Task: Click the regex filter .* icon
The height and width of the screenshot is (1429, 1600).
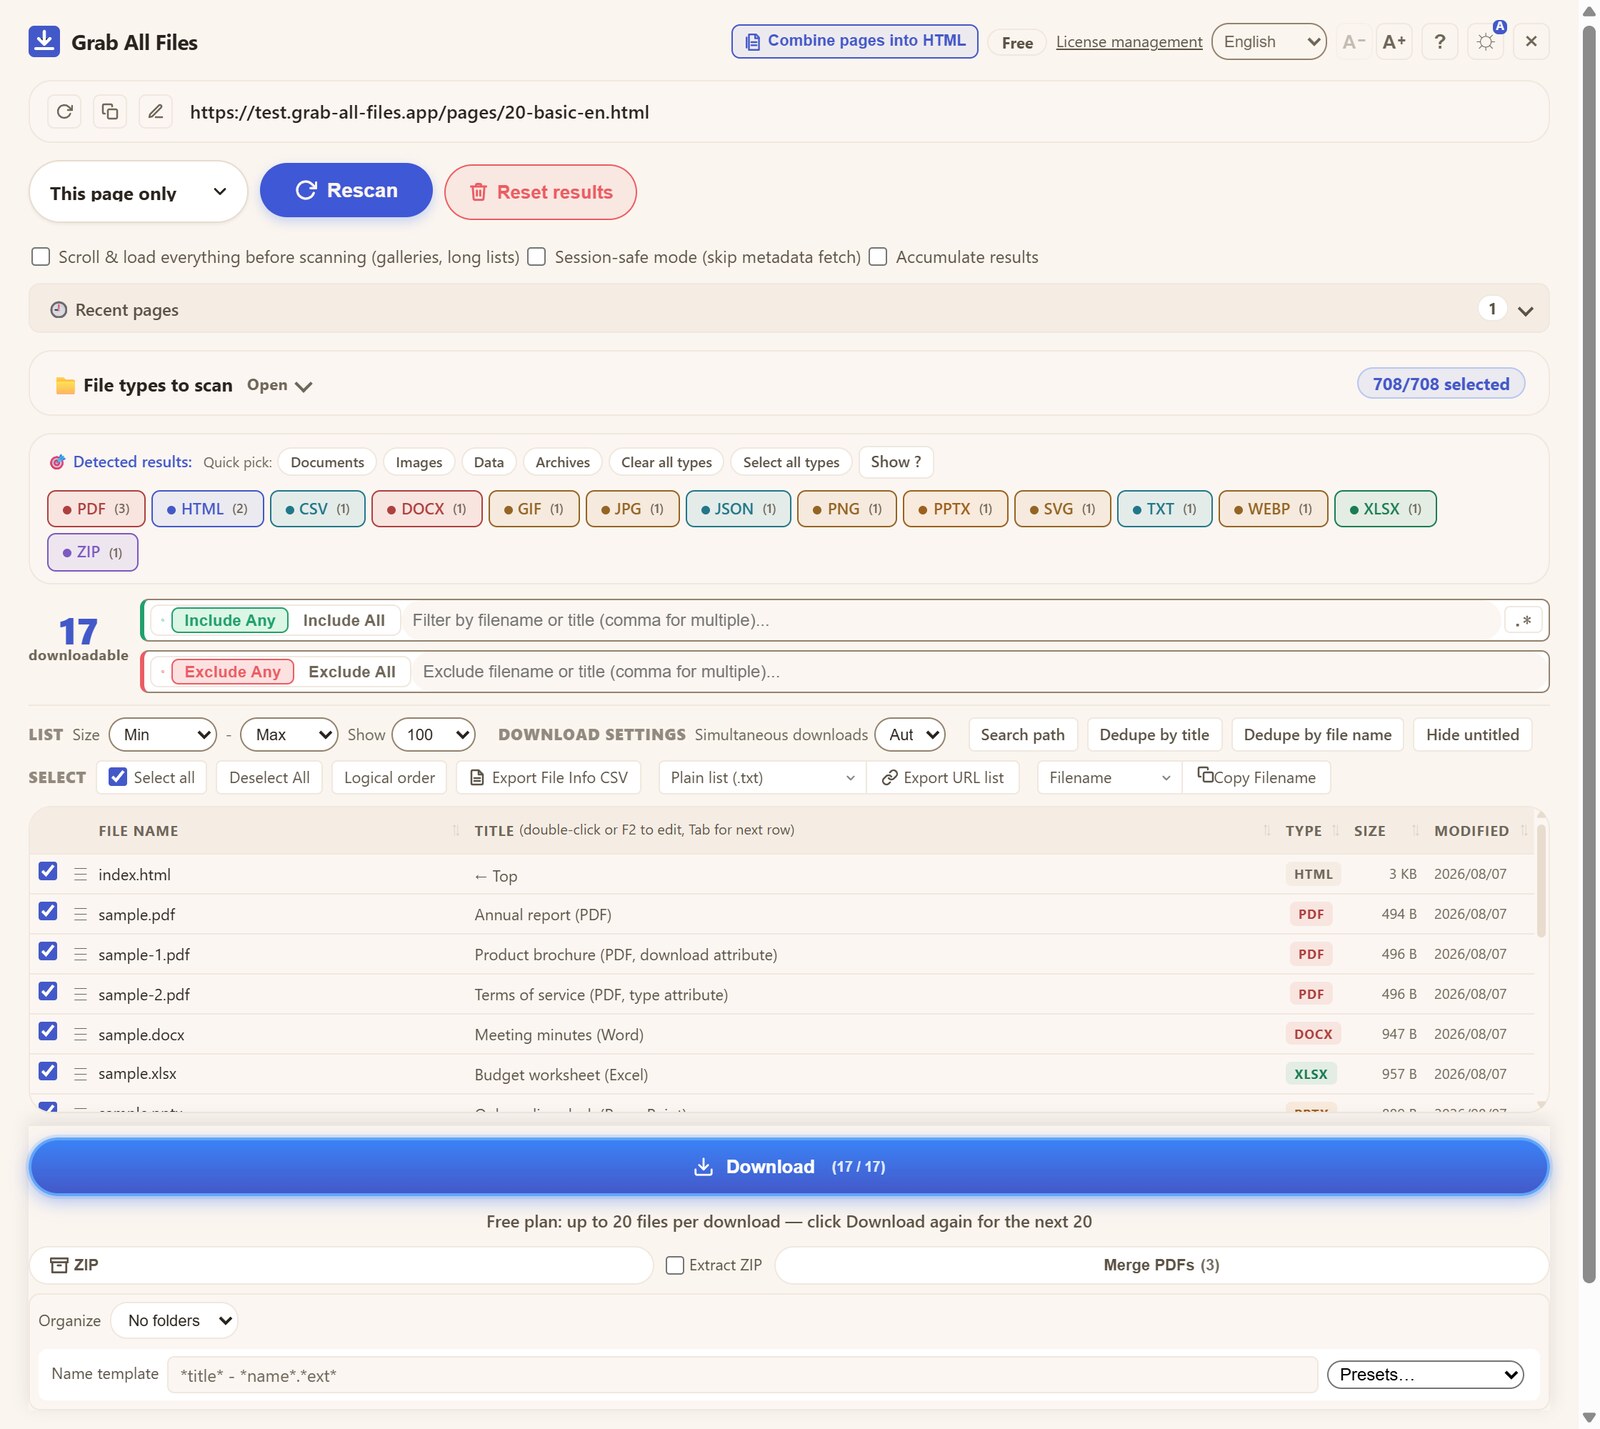Action: pos(1523,620)
